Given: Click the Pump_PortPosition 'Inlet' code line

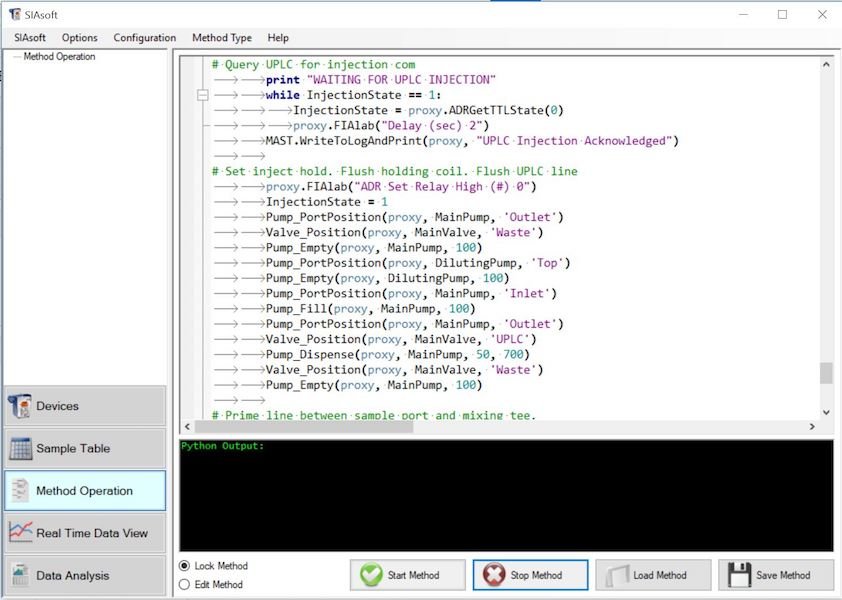Looking at the screenshot, I should [411, 294].
